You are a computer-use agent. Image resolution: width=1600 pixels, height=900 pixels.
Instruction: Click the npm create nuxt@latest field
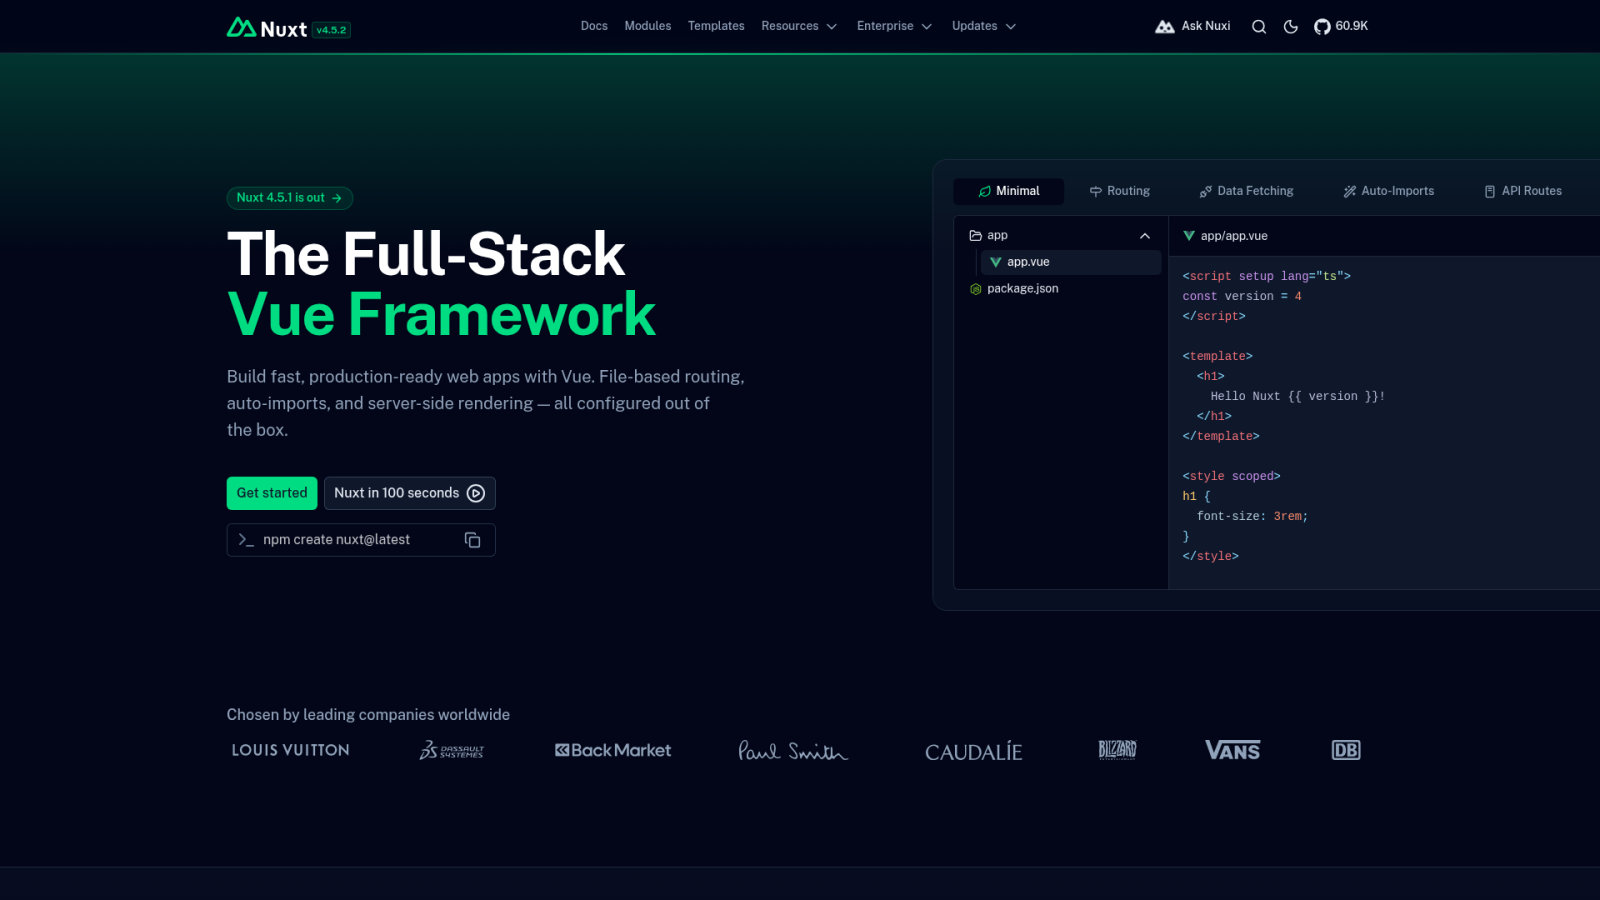pos(361,540)
